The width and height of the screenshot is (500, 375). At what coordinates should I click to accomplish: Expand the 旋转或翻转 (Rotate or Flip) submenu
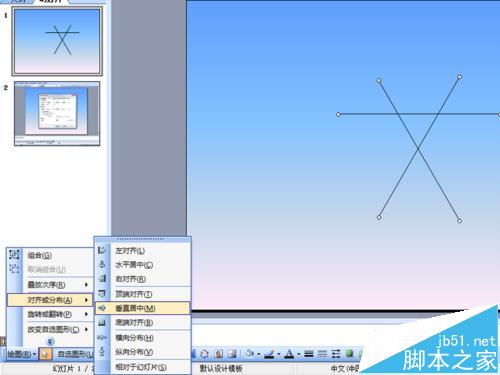click(50, 314)
